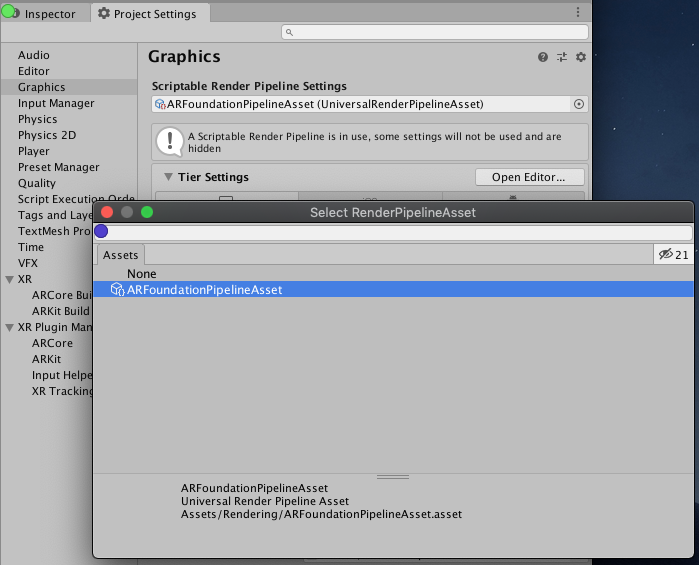Select Physics 2D in the settings list
Image resolution: width=699 pixels, height=565 pixels.
(47, 135)
